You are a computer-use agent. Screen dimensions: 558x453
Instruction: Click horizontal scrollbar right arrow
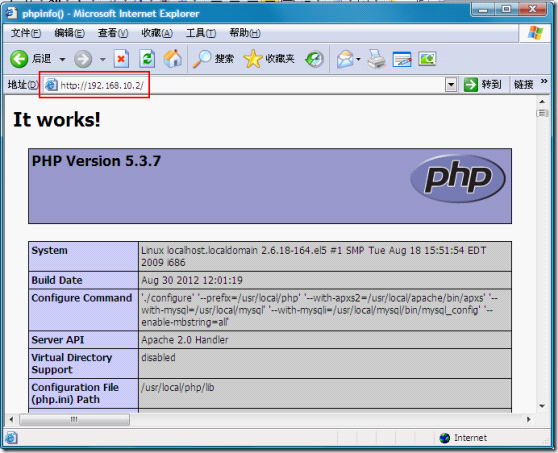pos(528,419)
